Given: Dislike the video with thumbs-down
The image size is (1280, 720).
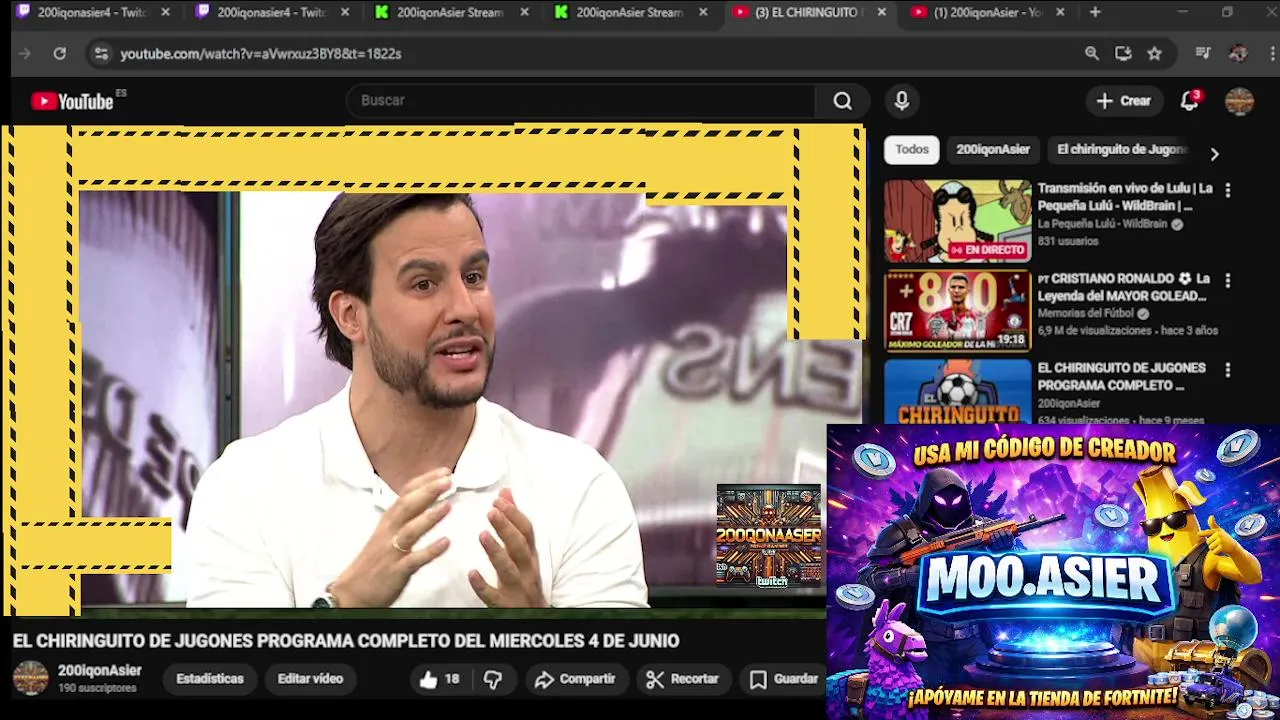Looking at the screenshot, I should pyautogui.click(x=493, y=679).
